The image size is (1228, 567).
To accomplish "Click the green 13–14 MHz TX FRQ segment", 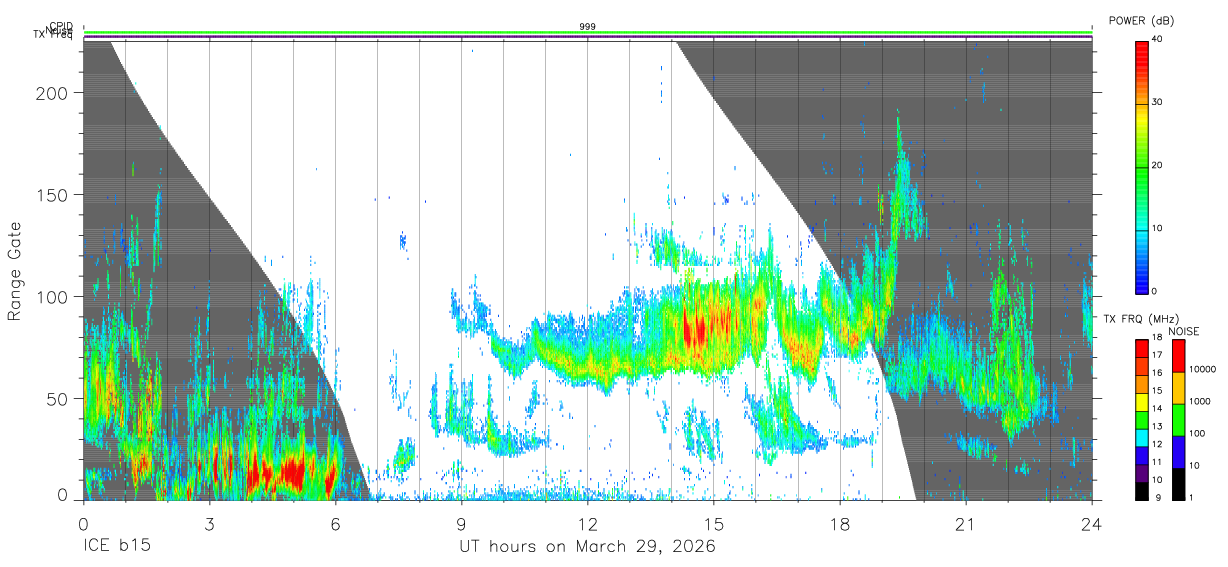I will point(1142,420).
